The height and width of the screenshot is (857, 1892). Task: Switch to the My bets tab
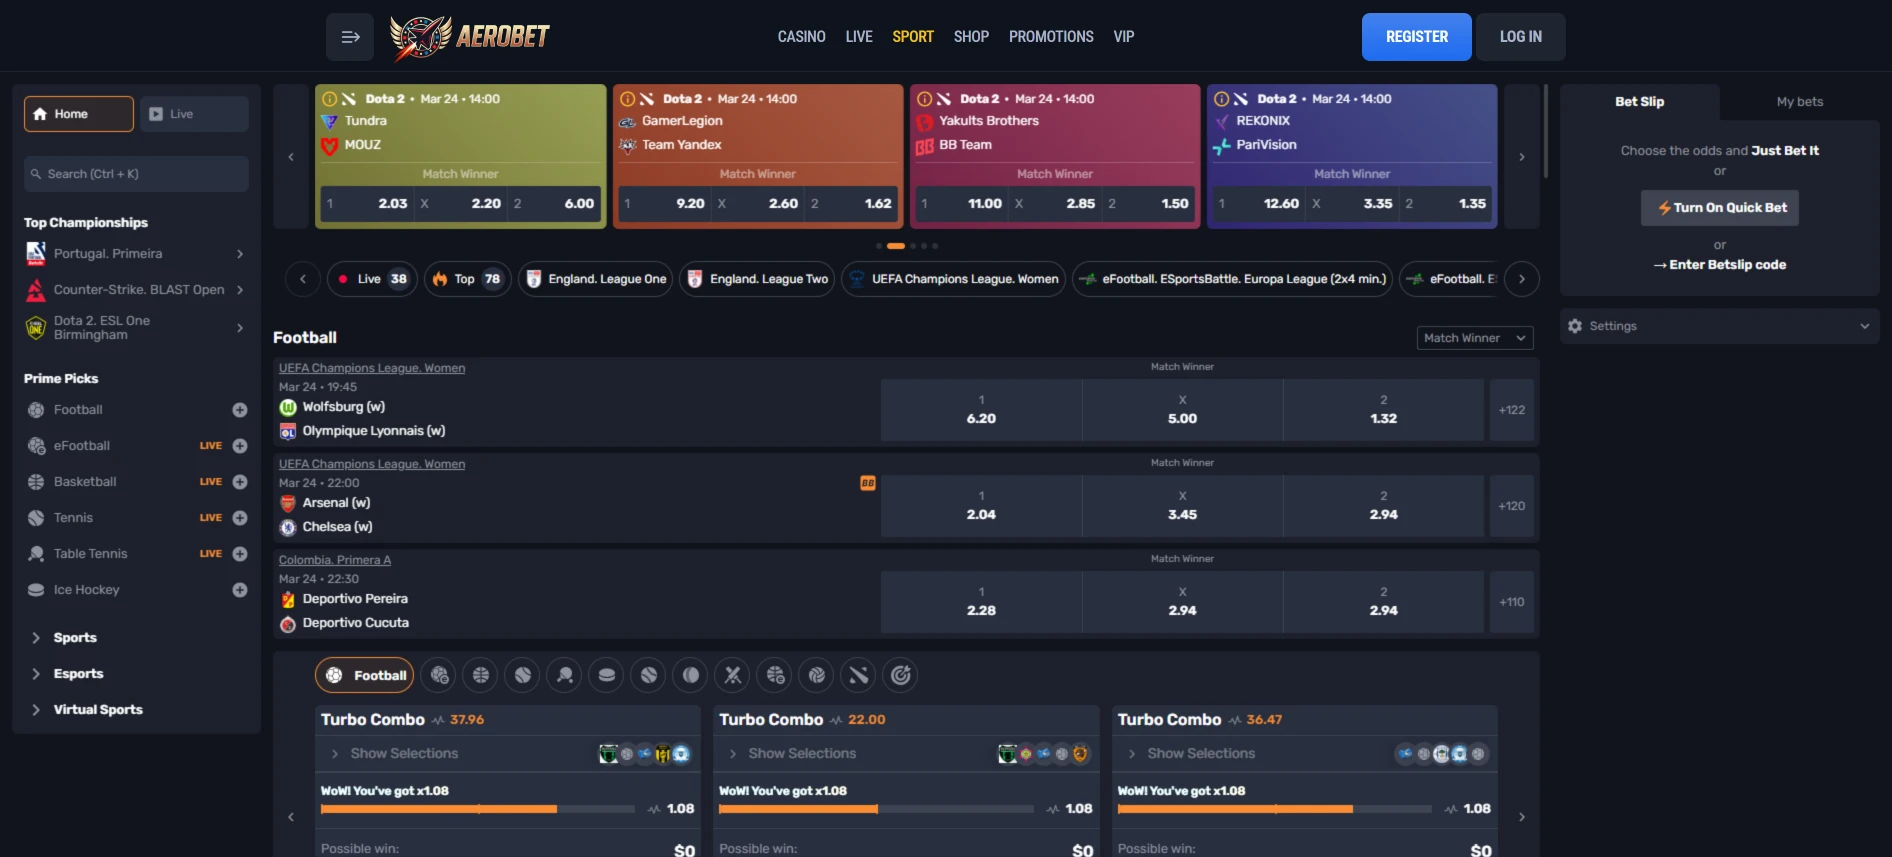tap(1800, 102)
